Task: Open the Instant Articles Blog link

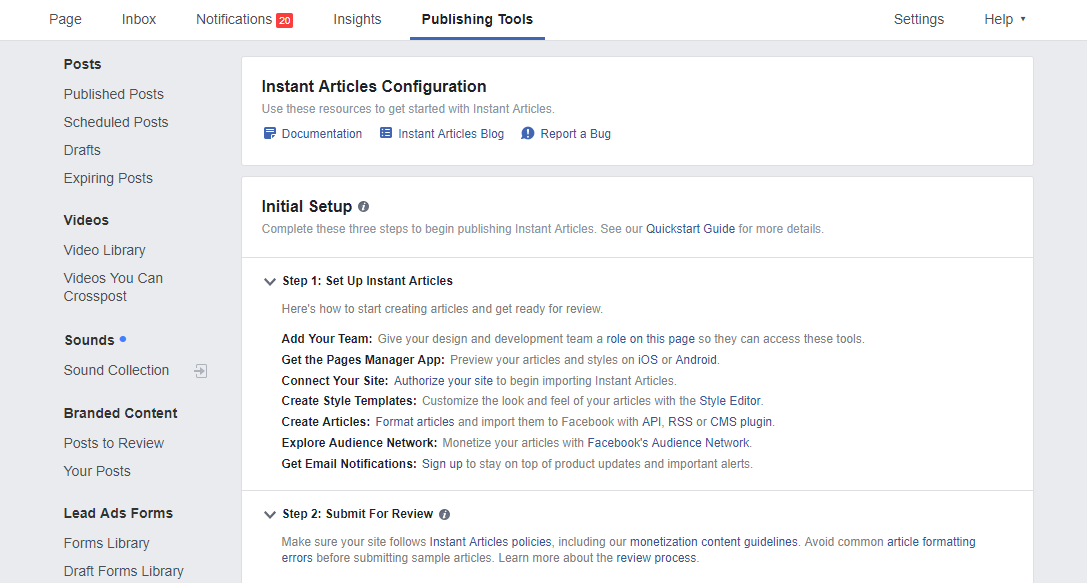Action: (451, 134)
